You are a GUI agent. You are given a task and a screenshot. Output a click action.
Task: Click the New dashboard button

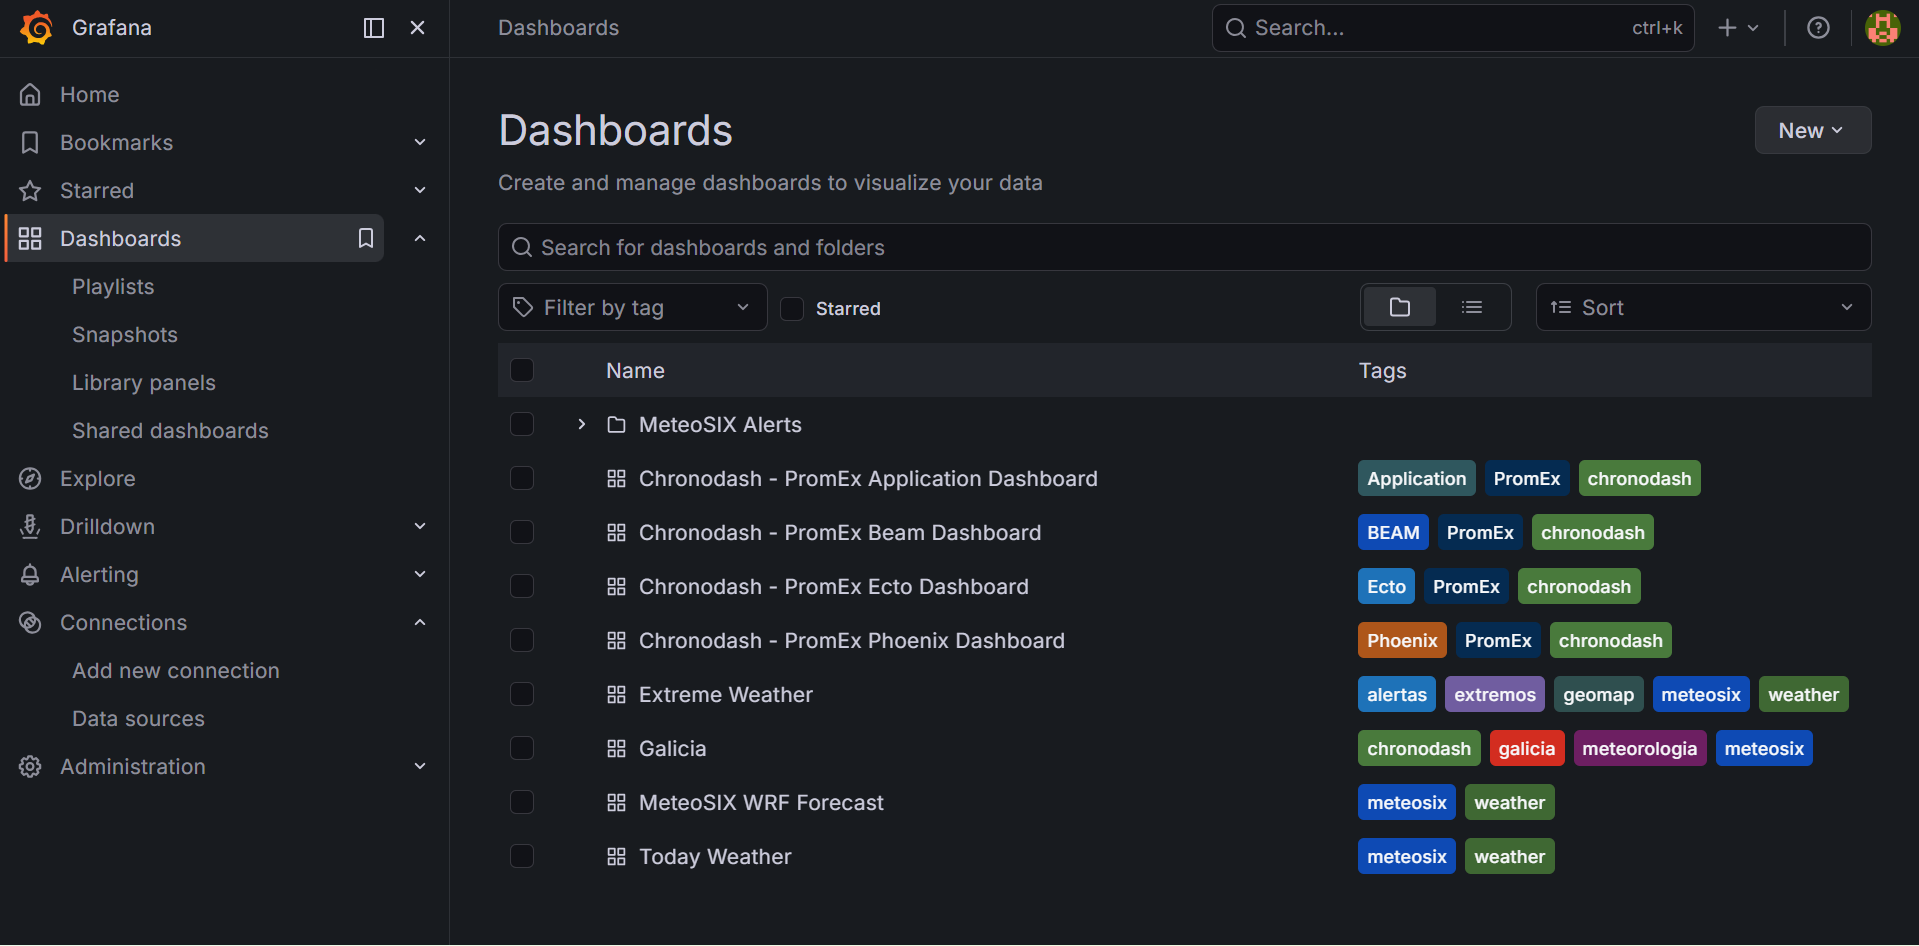1812,131
